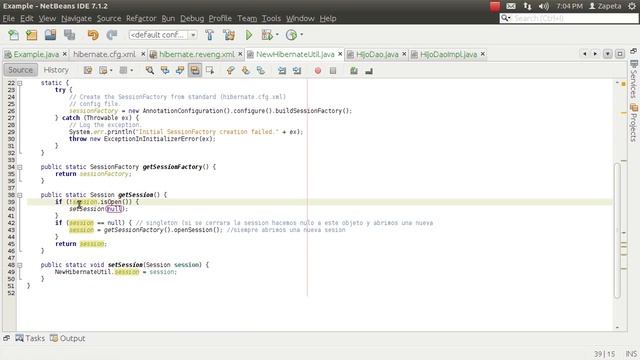Click Find Next Occurrence icon
Image resolution: width=640 pixels, height=360 pixels.
point(180,71)
